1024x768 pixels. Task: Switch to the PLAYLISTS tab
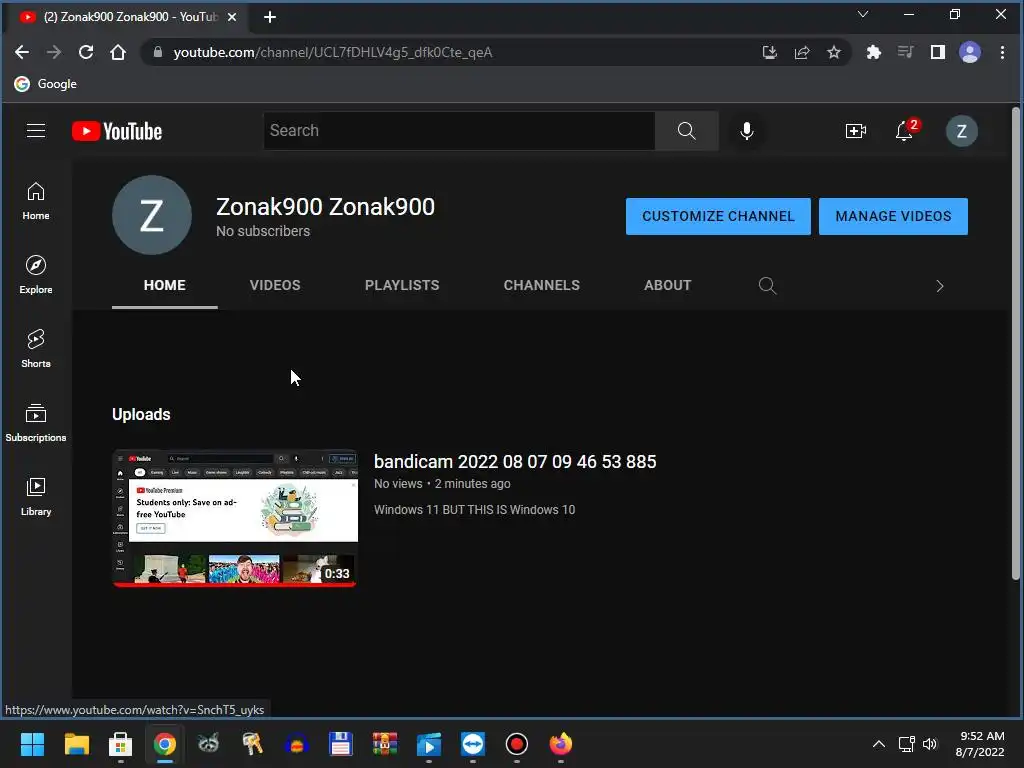click(x=402, y=285)
